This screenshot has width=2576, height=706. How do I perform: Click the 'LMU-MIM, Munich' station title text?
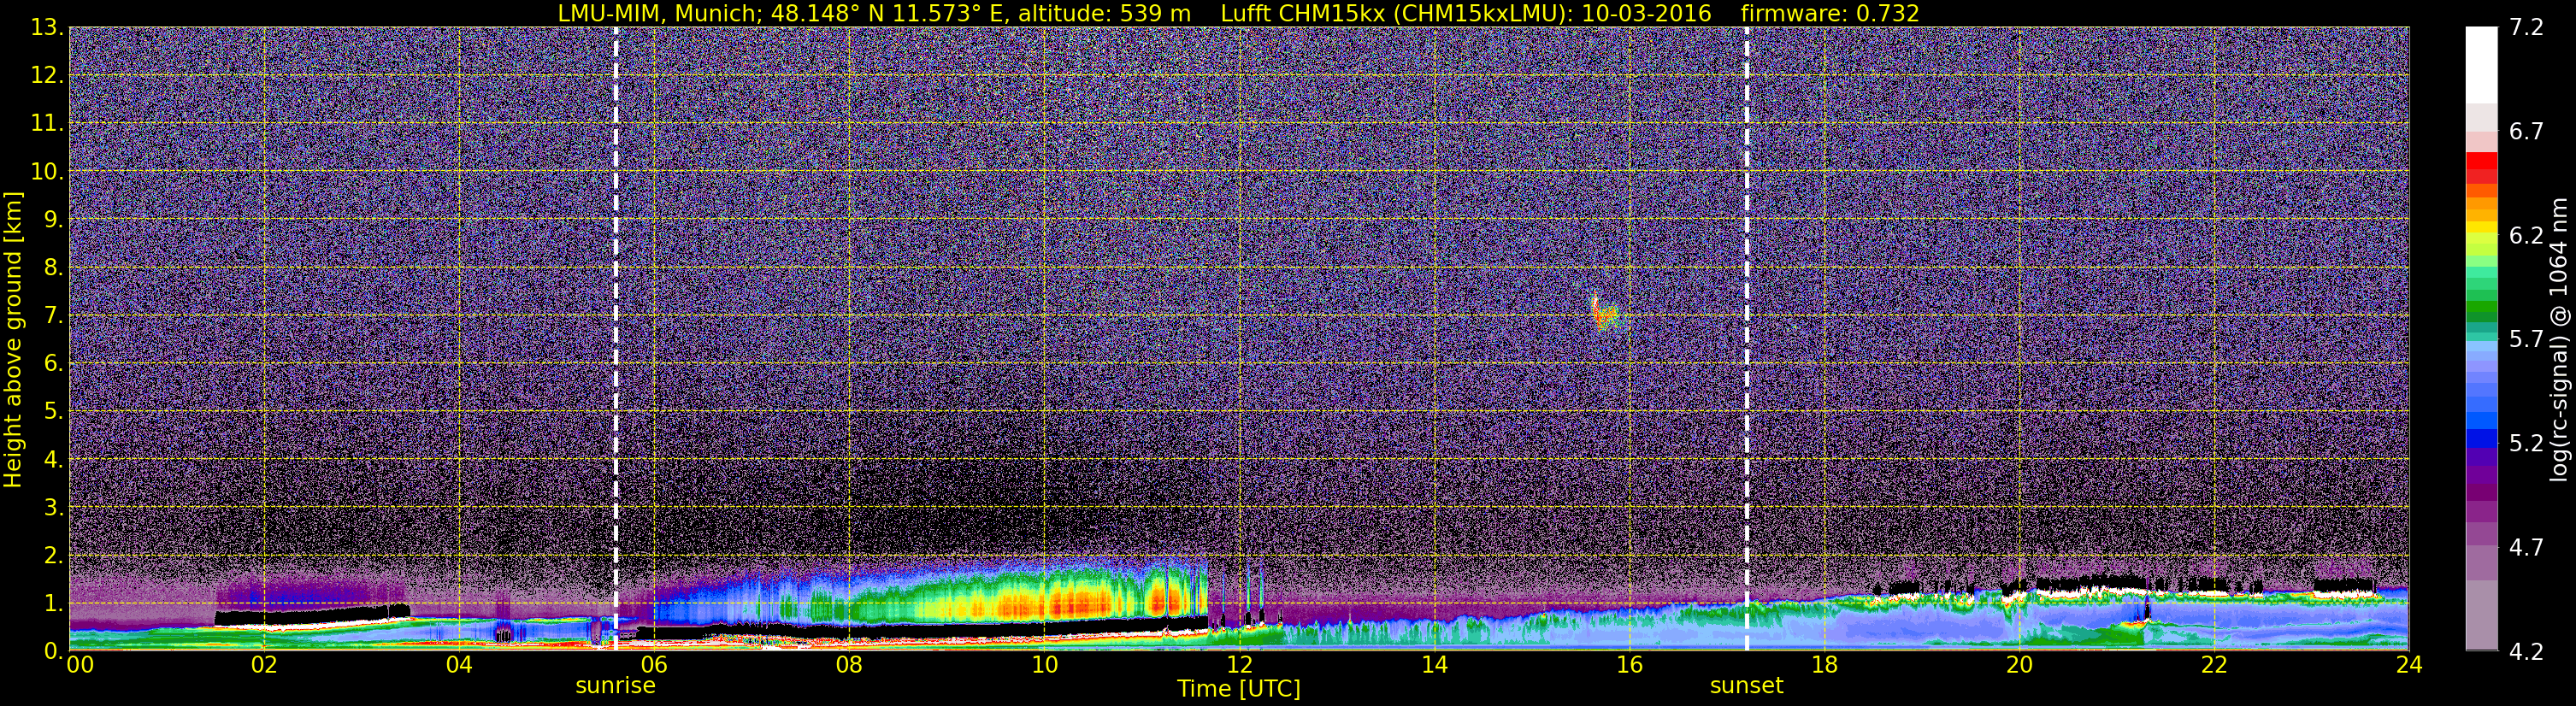coord(660,13)
